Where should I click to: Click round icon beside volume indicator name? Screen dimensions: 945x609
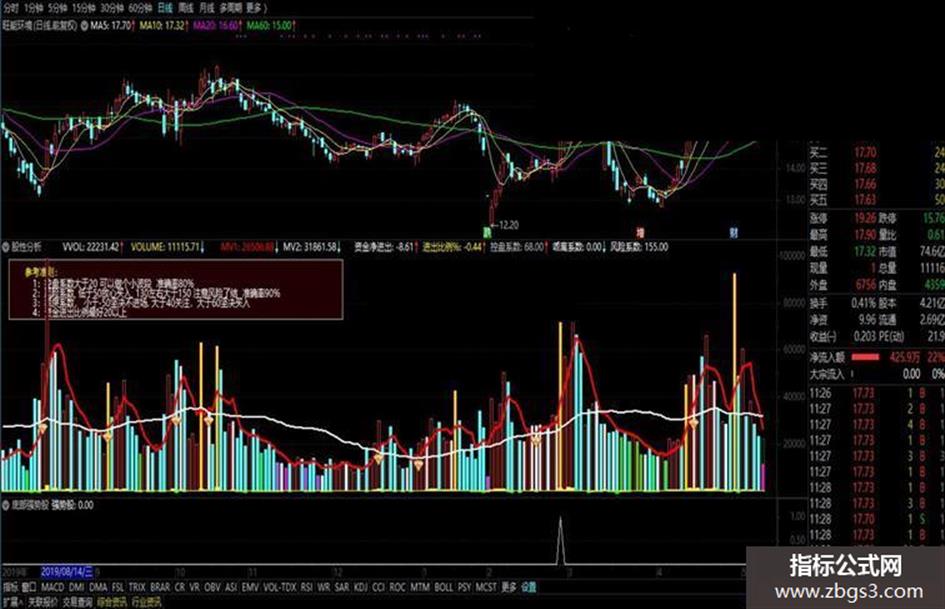click(6, 247)
